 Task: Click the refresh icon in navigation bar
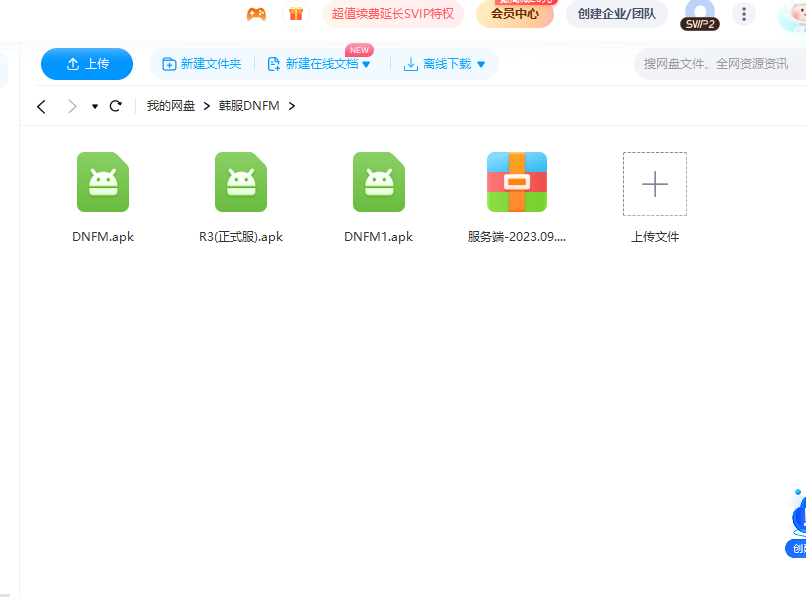[116, 106]
